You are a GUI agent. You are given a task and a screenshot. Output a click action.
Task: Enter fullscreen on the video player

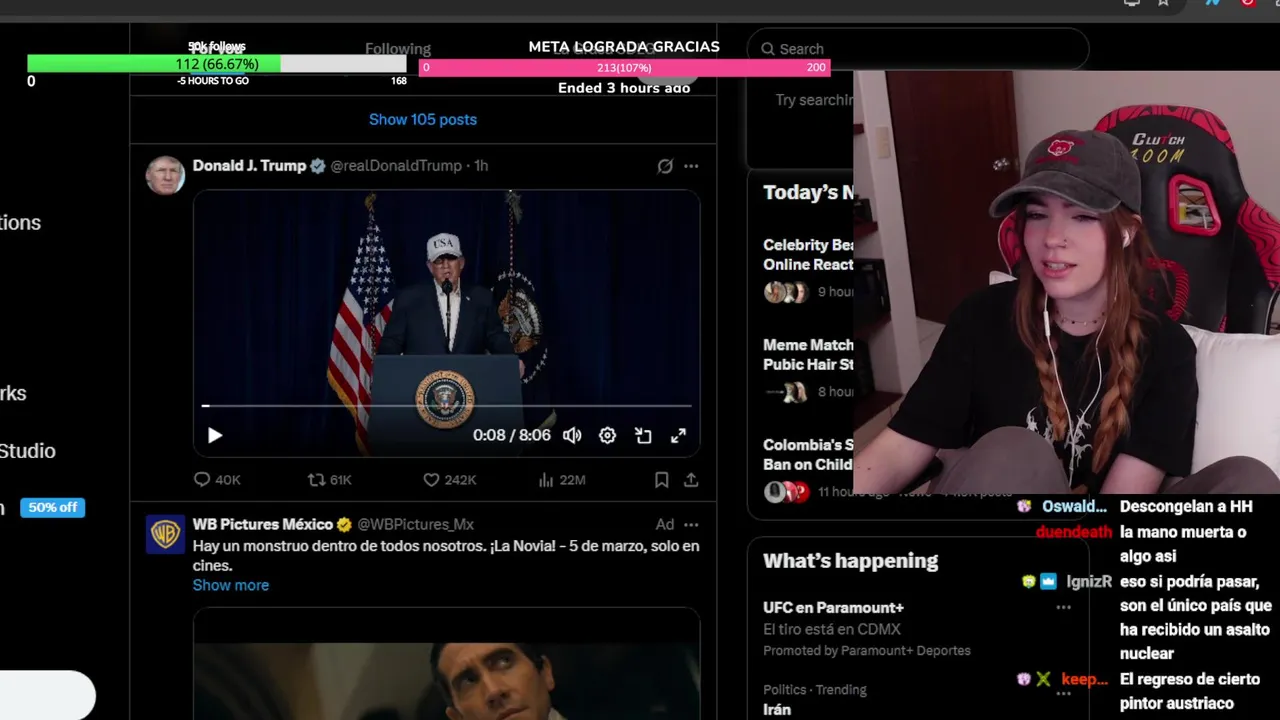[678, 436]
